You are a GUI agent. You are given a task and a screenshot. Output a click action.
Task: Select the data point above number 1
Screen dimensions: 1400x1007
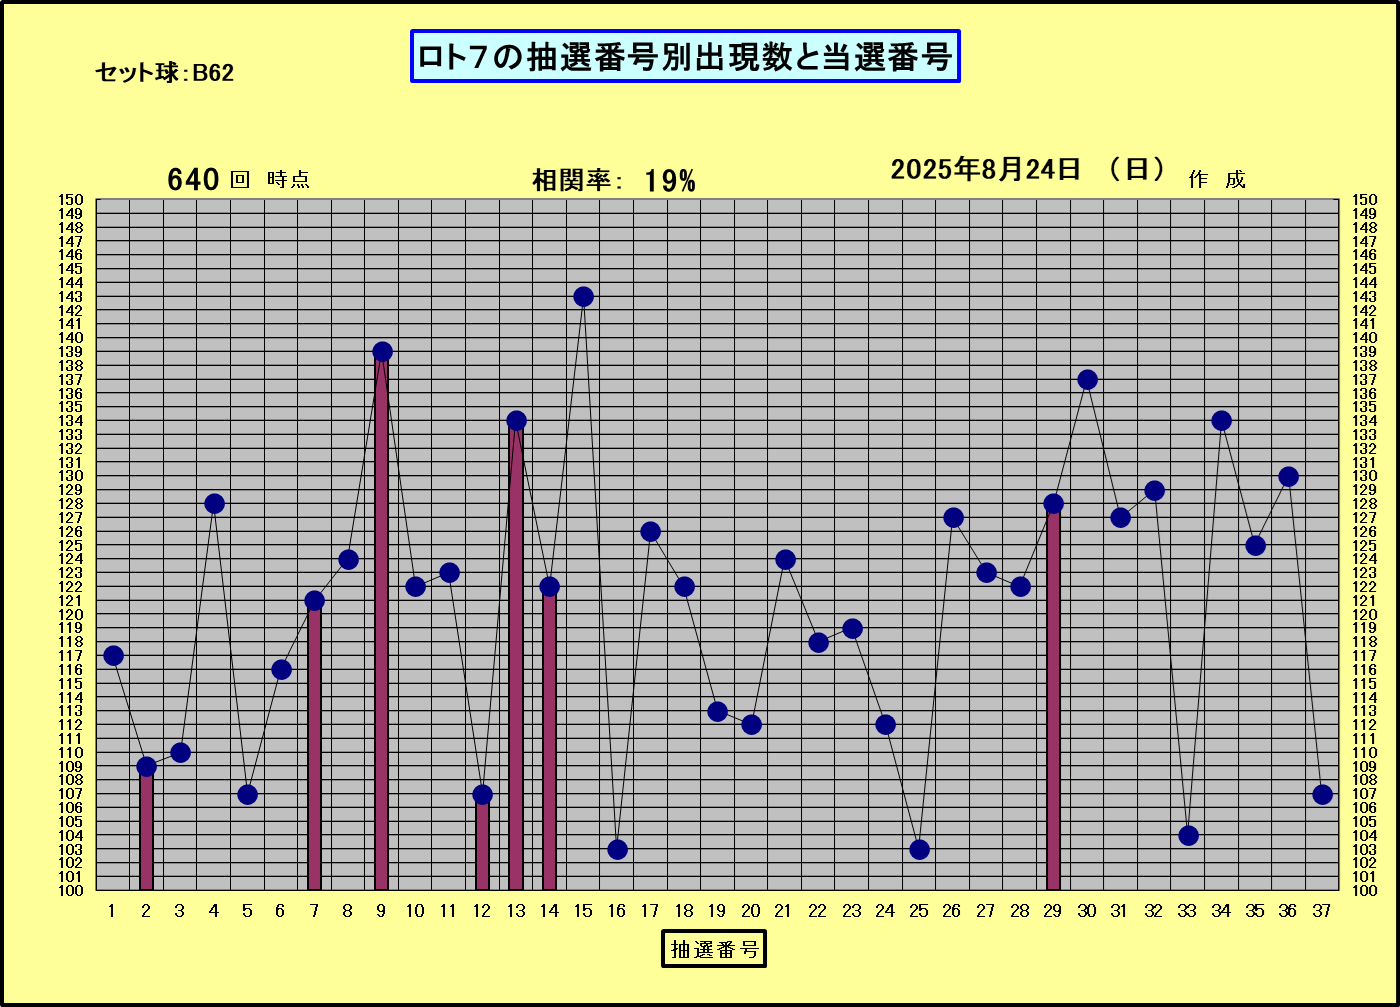[x=113, y=656]
